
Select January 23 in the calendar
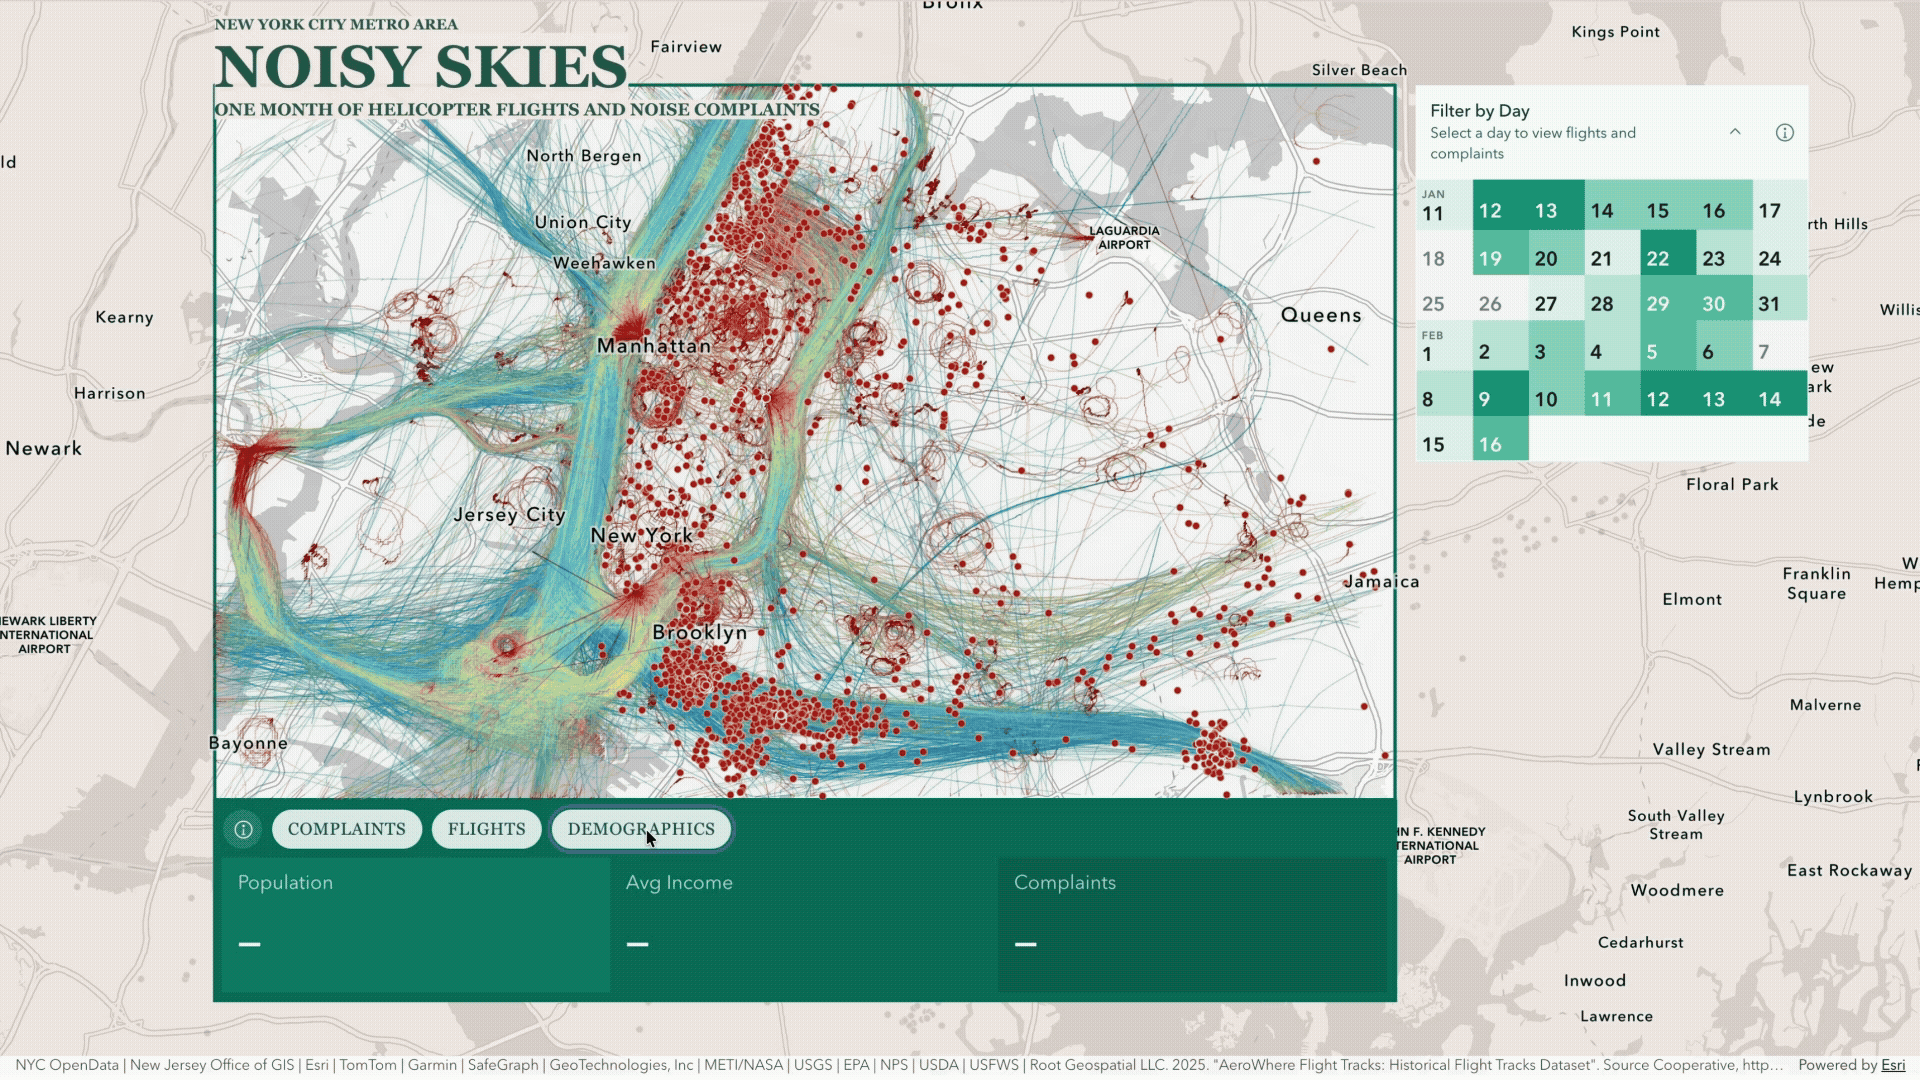coord(1724,253)
